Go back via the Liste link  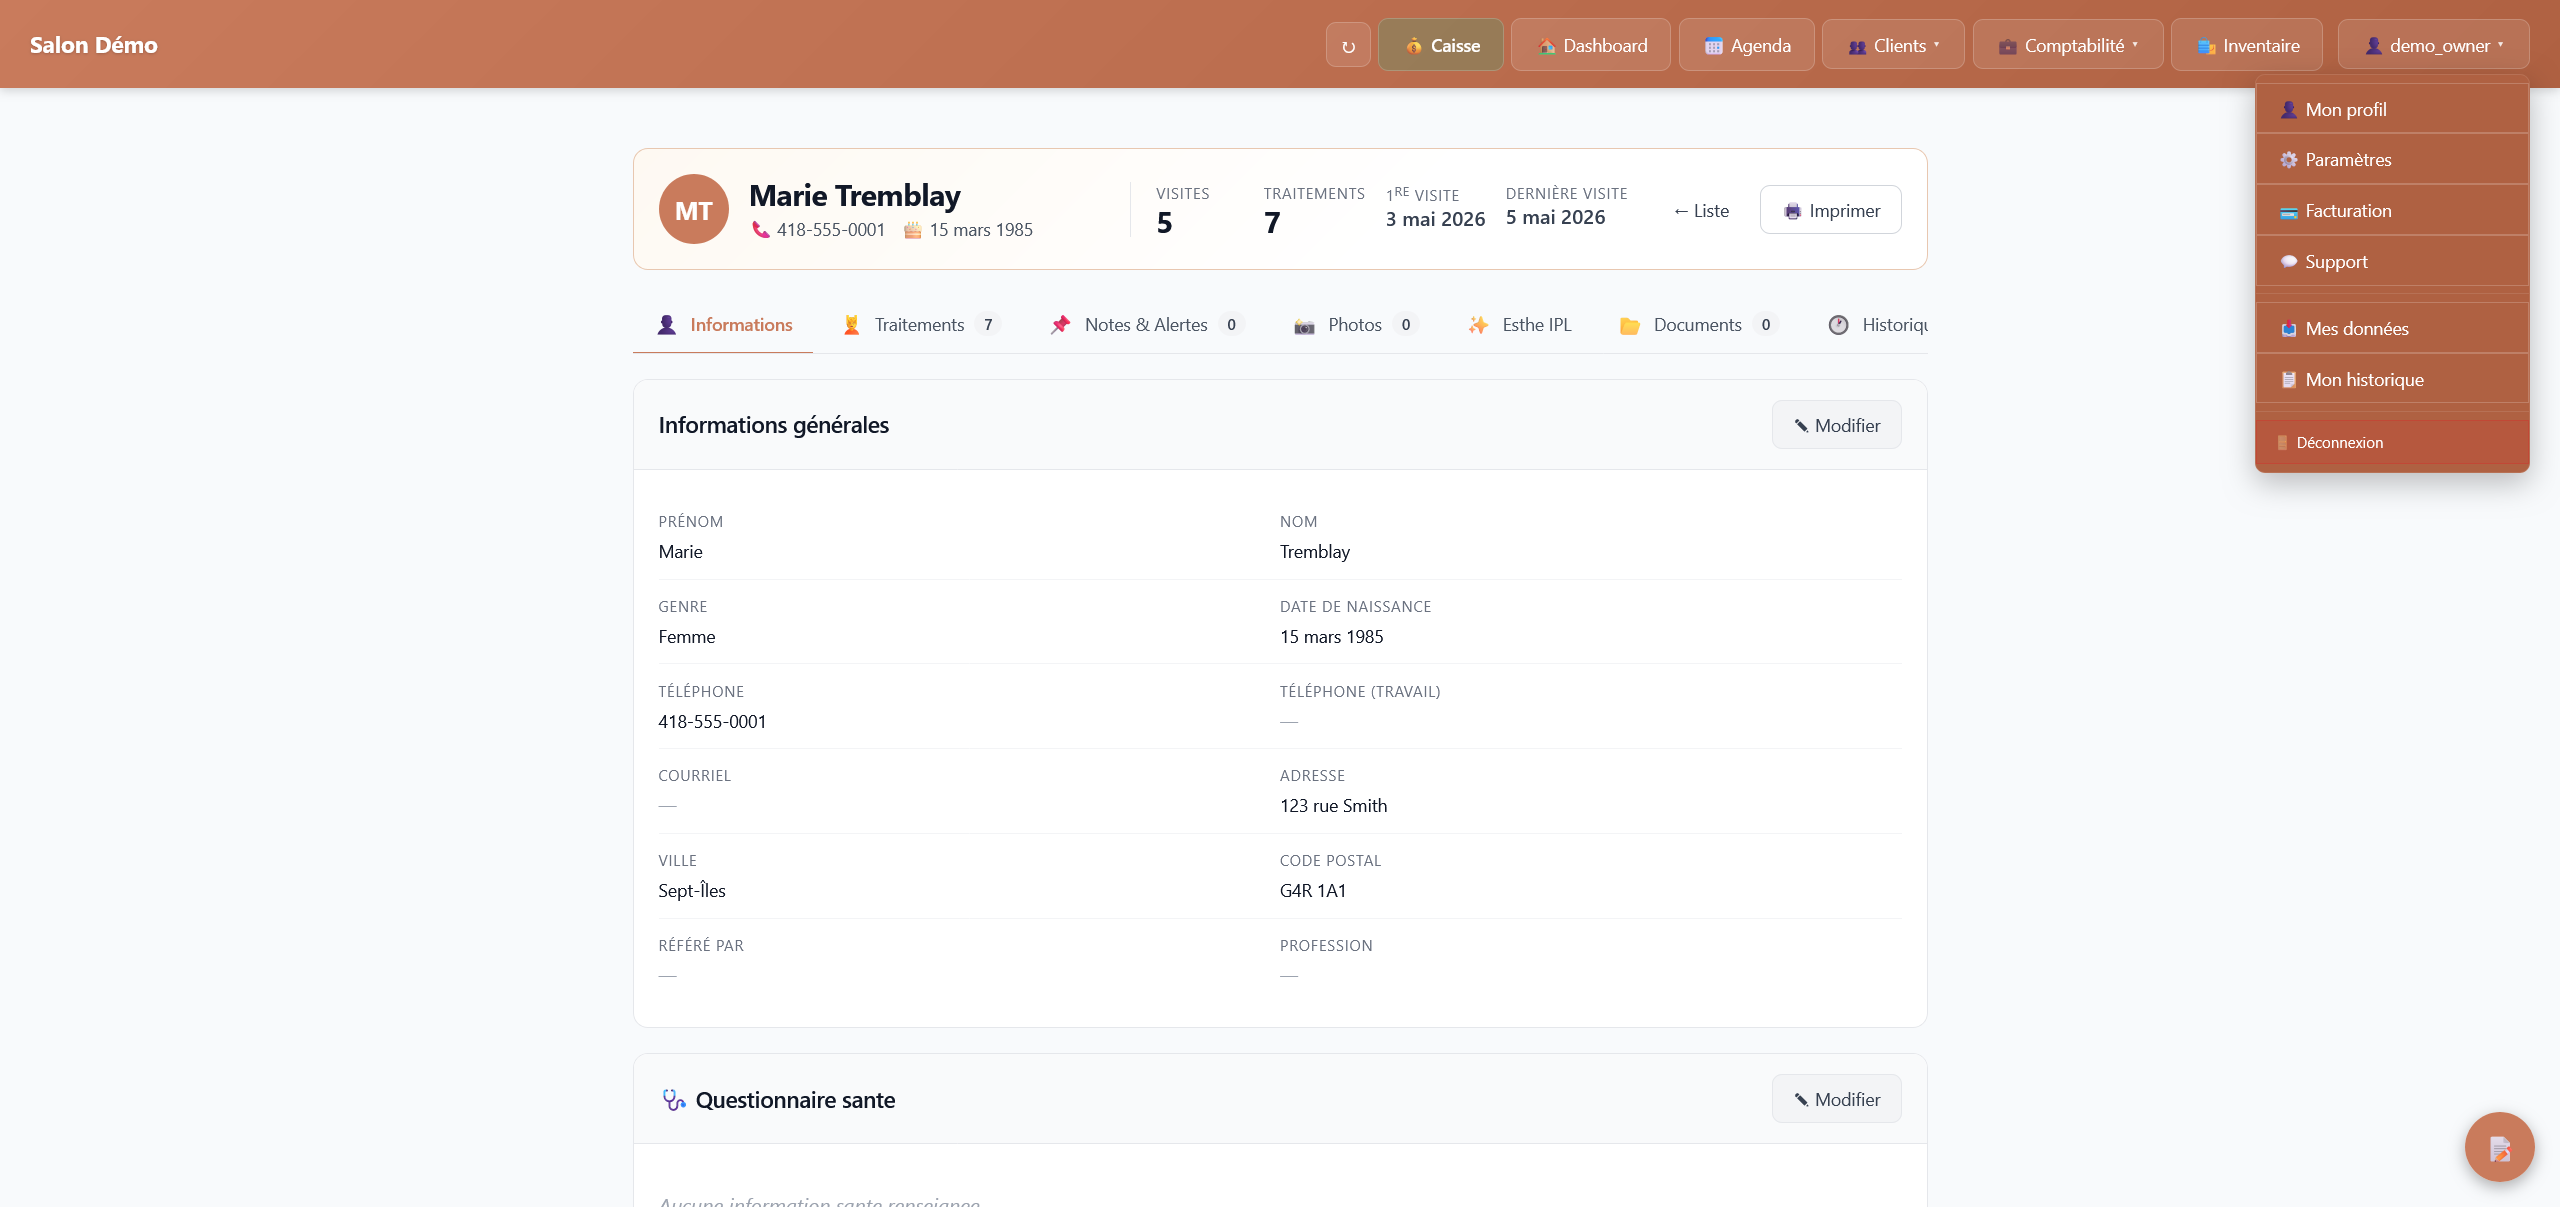[1701, 211]
